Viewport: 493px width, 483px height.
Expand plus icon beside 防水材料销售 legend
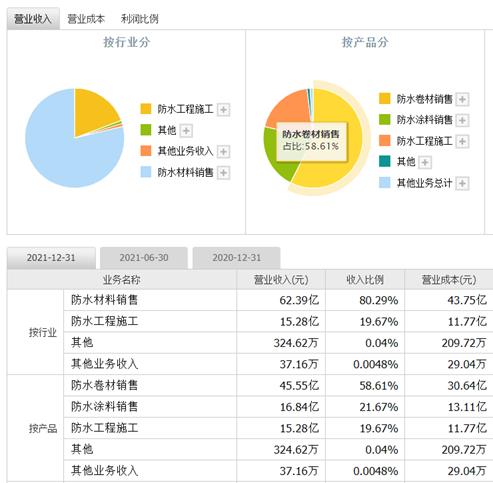pyautogui.click(x=223, y=173)
